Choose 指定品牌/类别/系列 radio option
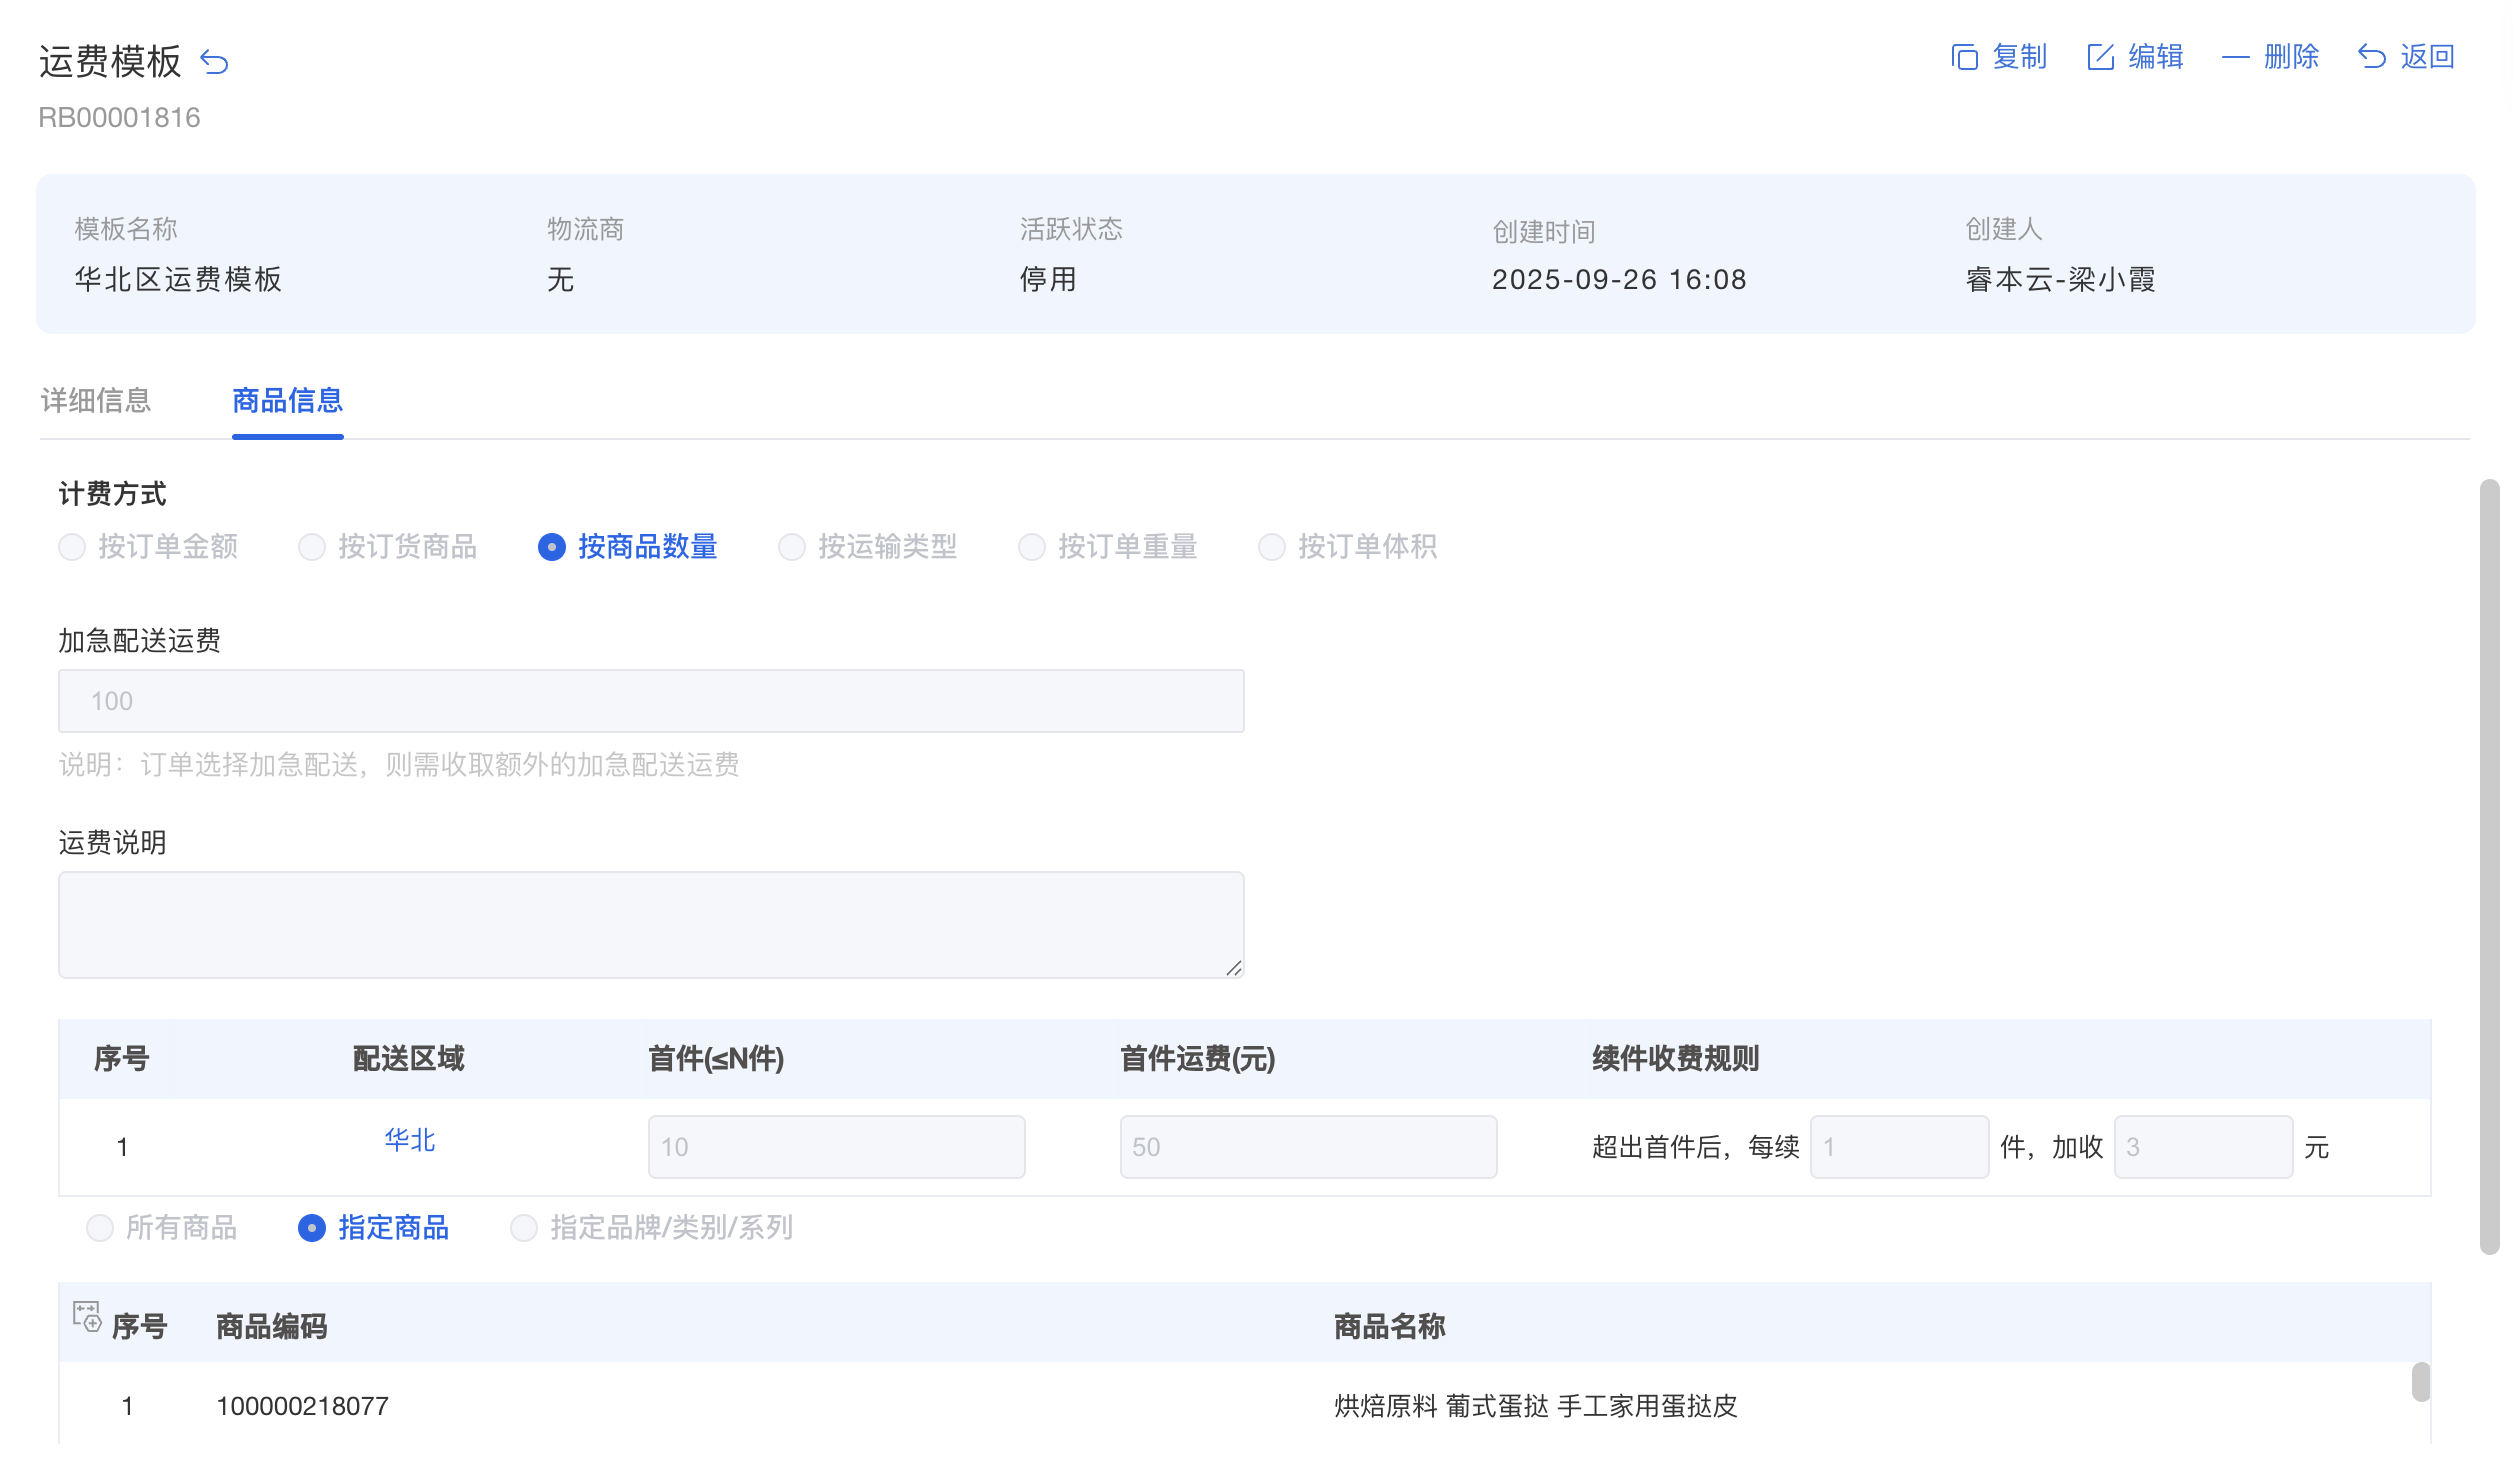This screenshot has width=2514, height=1472. pos(524,1228)
